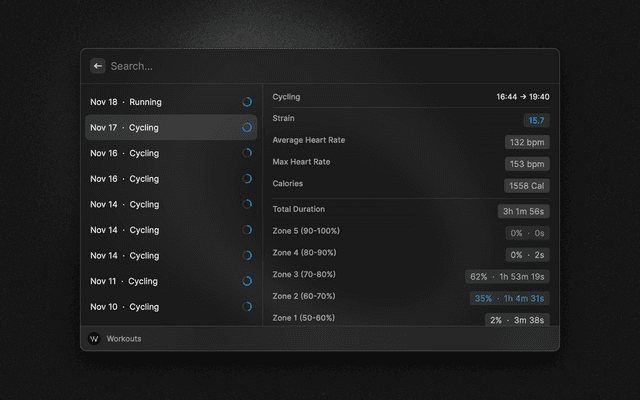Click the 132 bpm average heart rate tag
This screenshot has height=400, width=640.
point(527,142)
